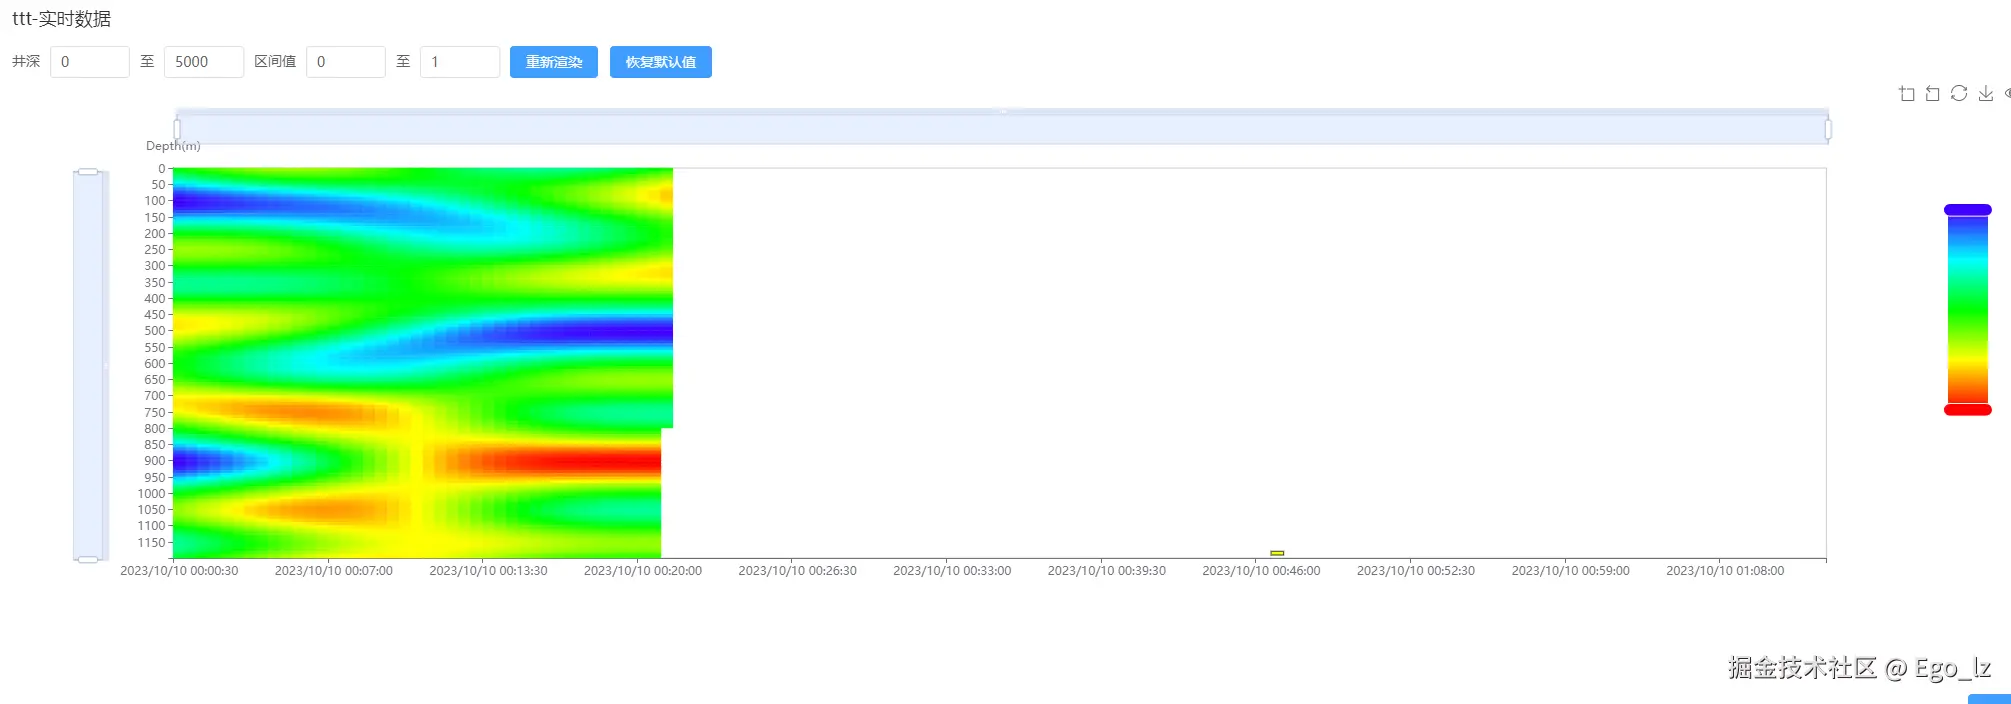Click the '2023/10/10 00:52:30' time label
2011x704 pixels.
click(x=1416, y=571)
